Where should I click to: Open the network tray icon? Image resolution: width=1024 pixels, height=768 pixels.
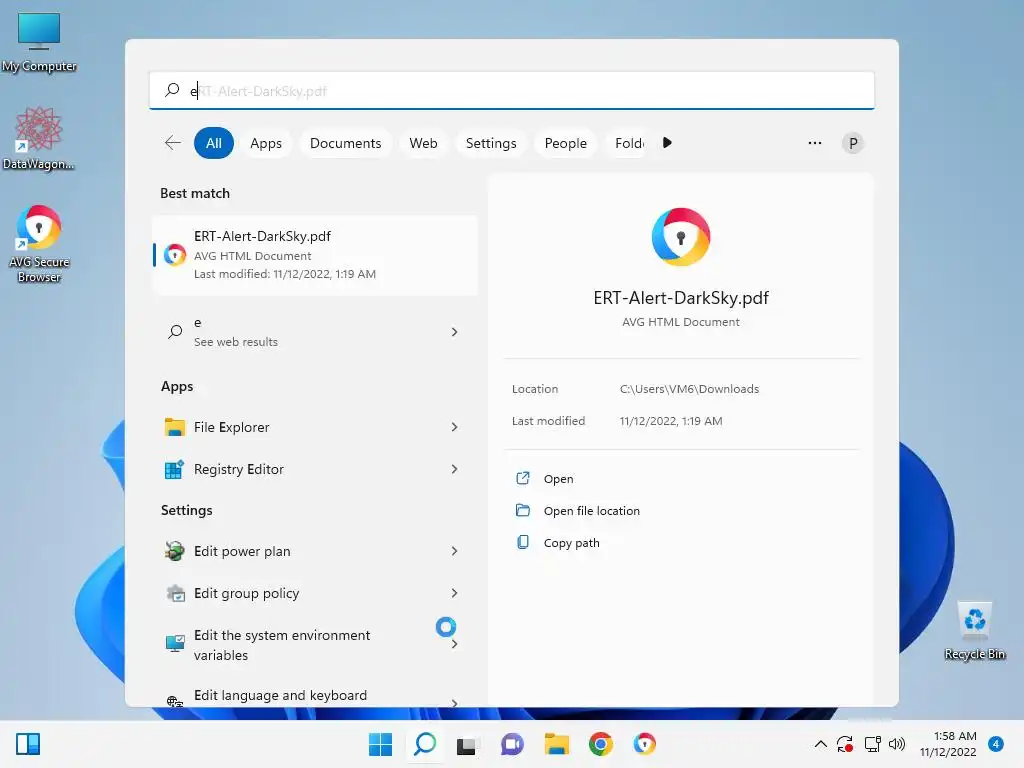tap(872, 744)
